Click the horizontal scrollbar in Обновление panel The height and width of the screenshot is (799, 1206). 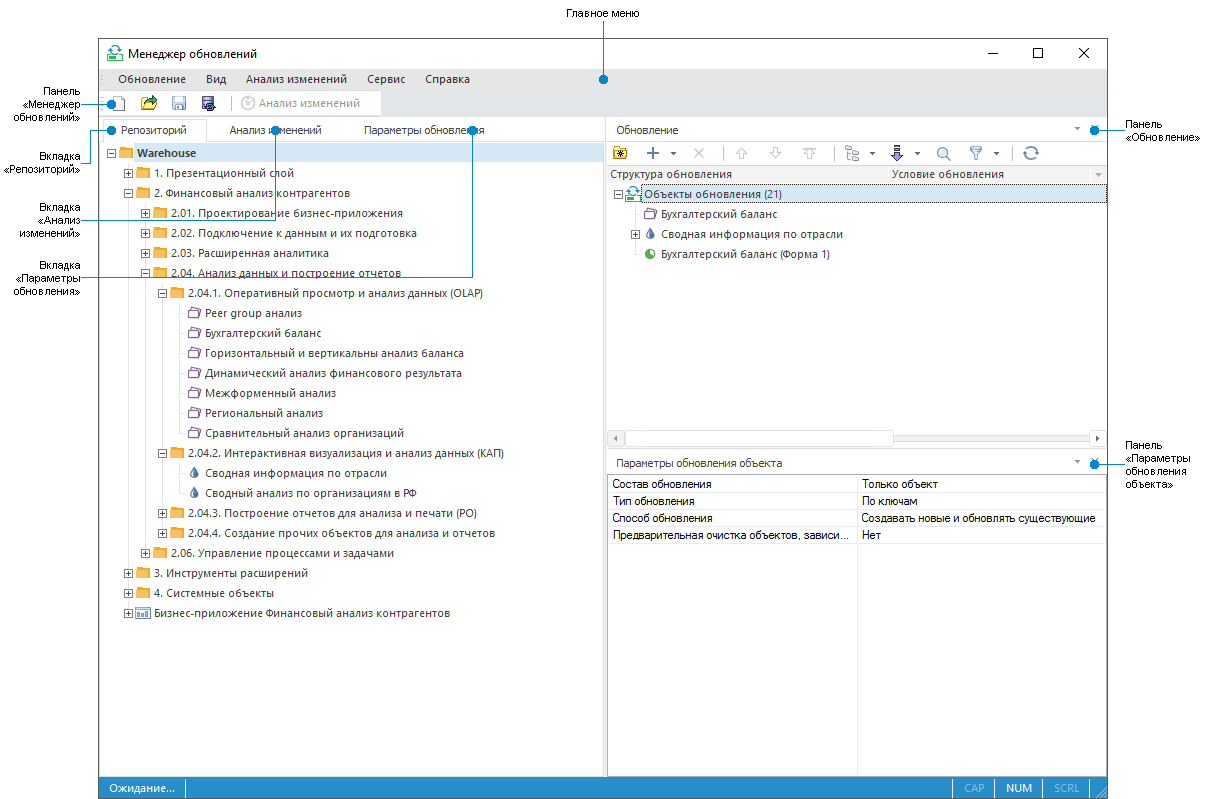(758, 438)
